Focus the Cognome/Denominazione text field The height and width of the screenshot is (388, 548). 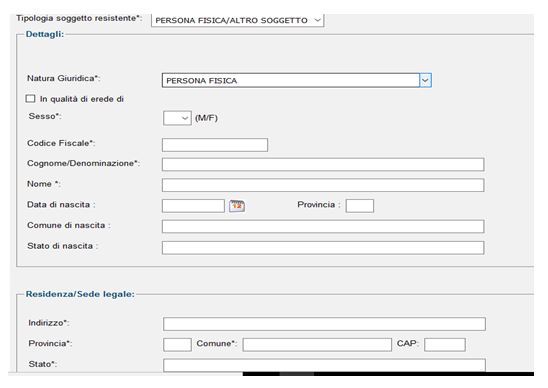tap(323, 164)
